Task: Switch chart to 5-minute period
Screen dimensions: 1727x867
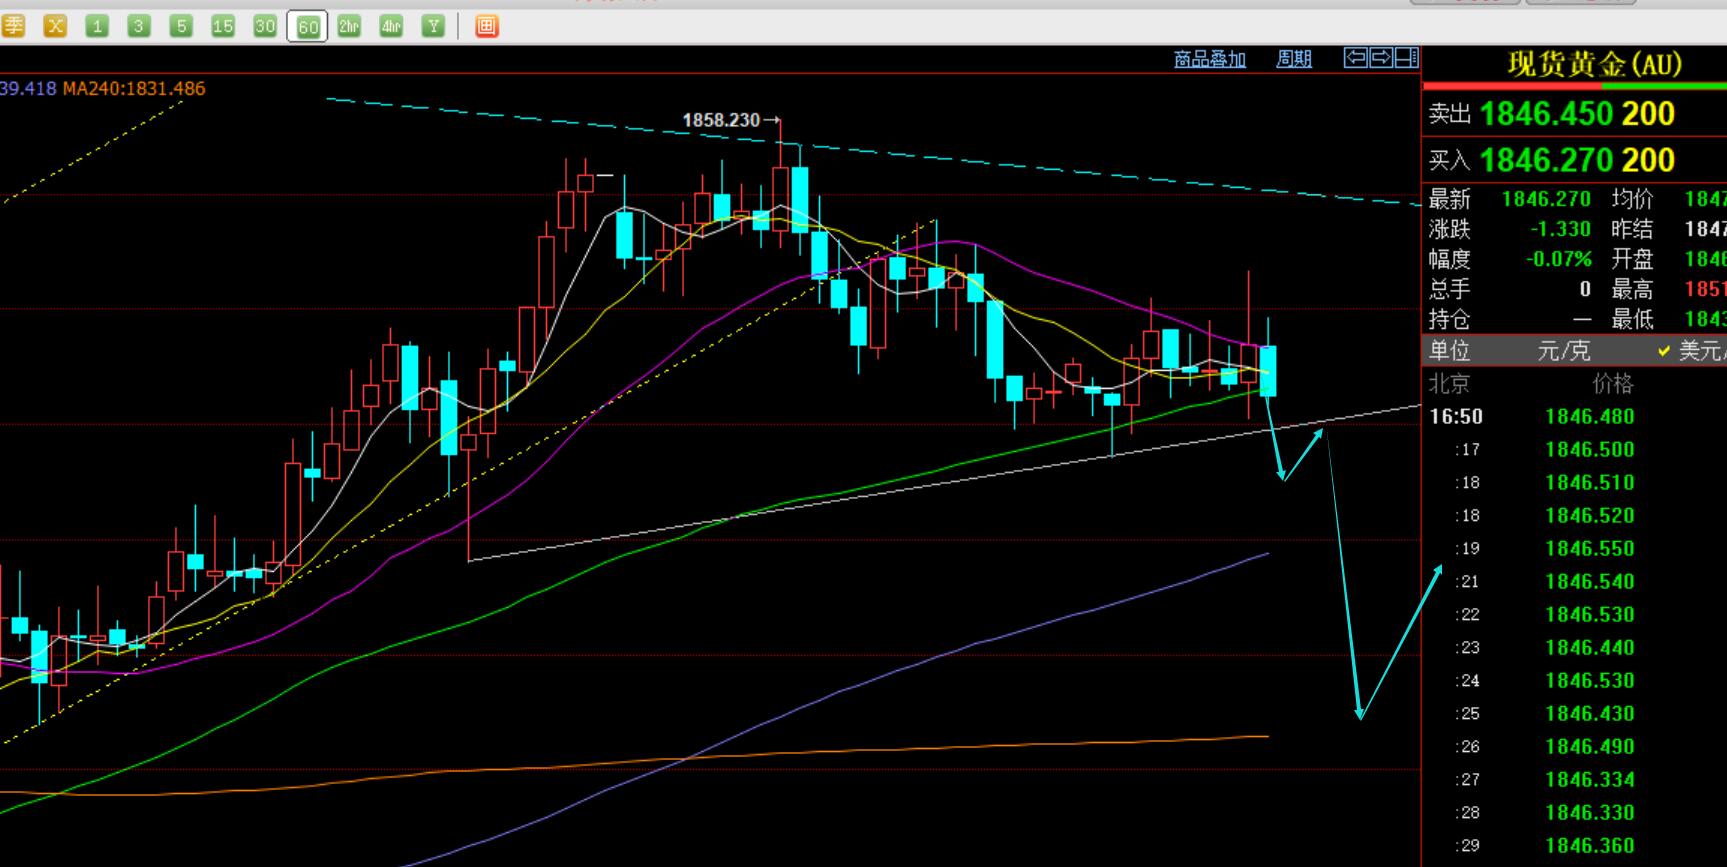Action: (181, 27)
